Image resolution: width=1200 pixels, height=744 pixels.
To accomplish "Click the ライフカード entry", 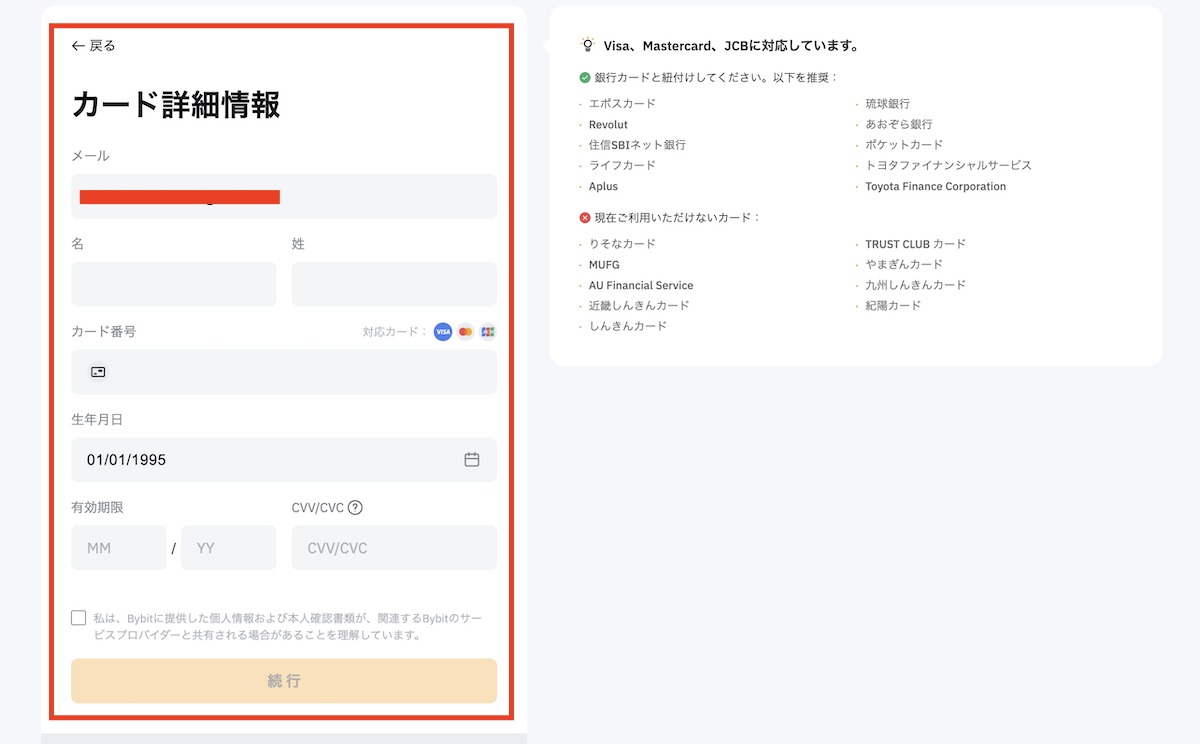I will 622,165.
